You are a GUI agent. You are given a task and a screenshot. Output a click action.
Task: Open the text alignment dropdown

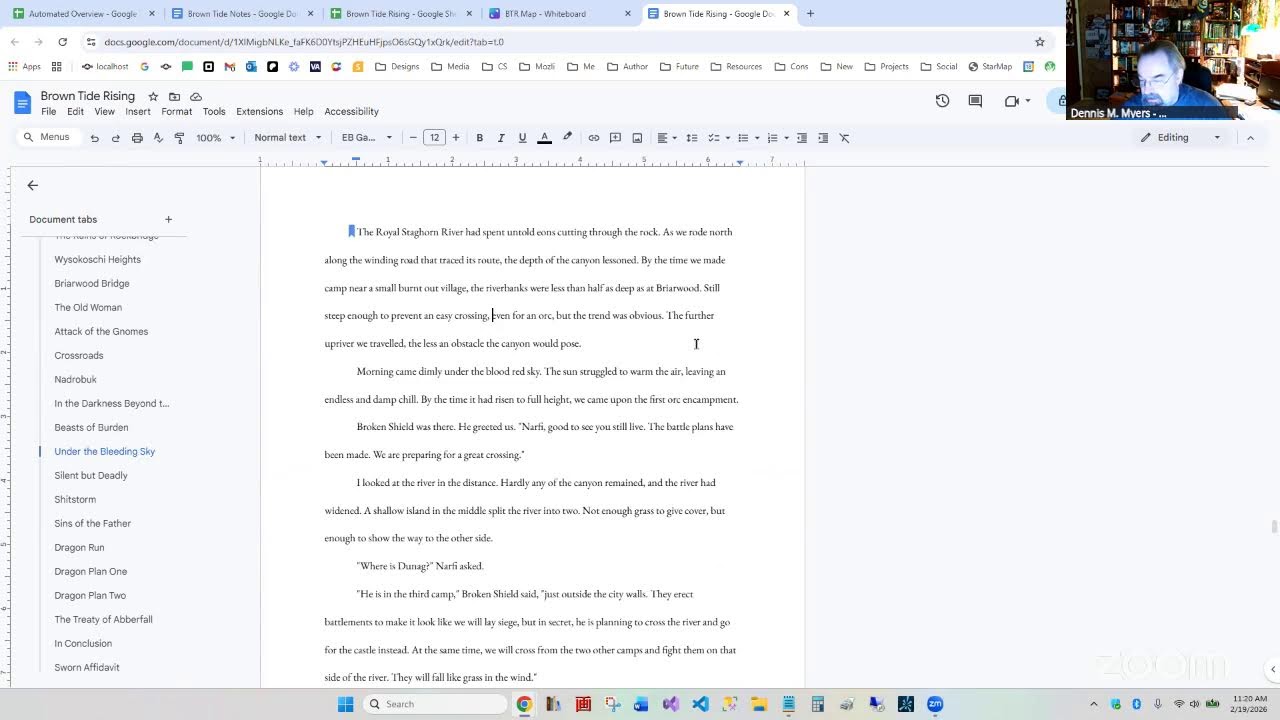click(667, 138)
